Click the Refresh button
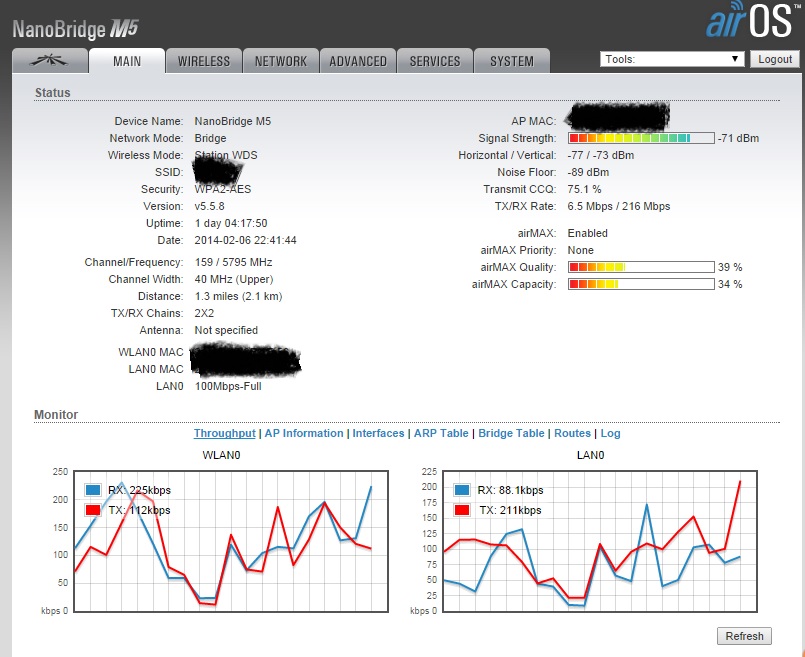Image resolution: width=805 pixels, height=657 pixels. pos(744,636)
